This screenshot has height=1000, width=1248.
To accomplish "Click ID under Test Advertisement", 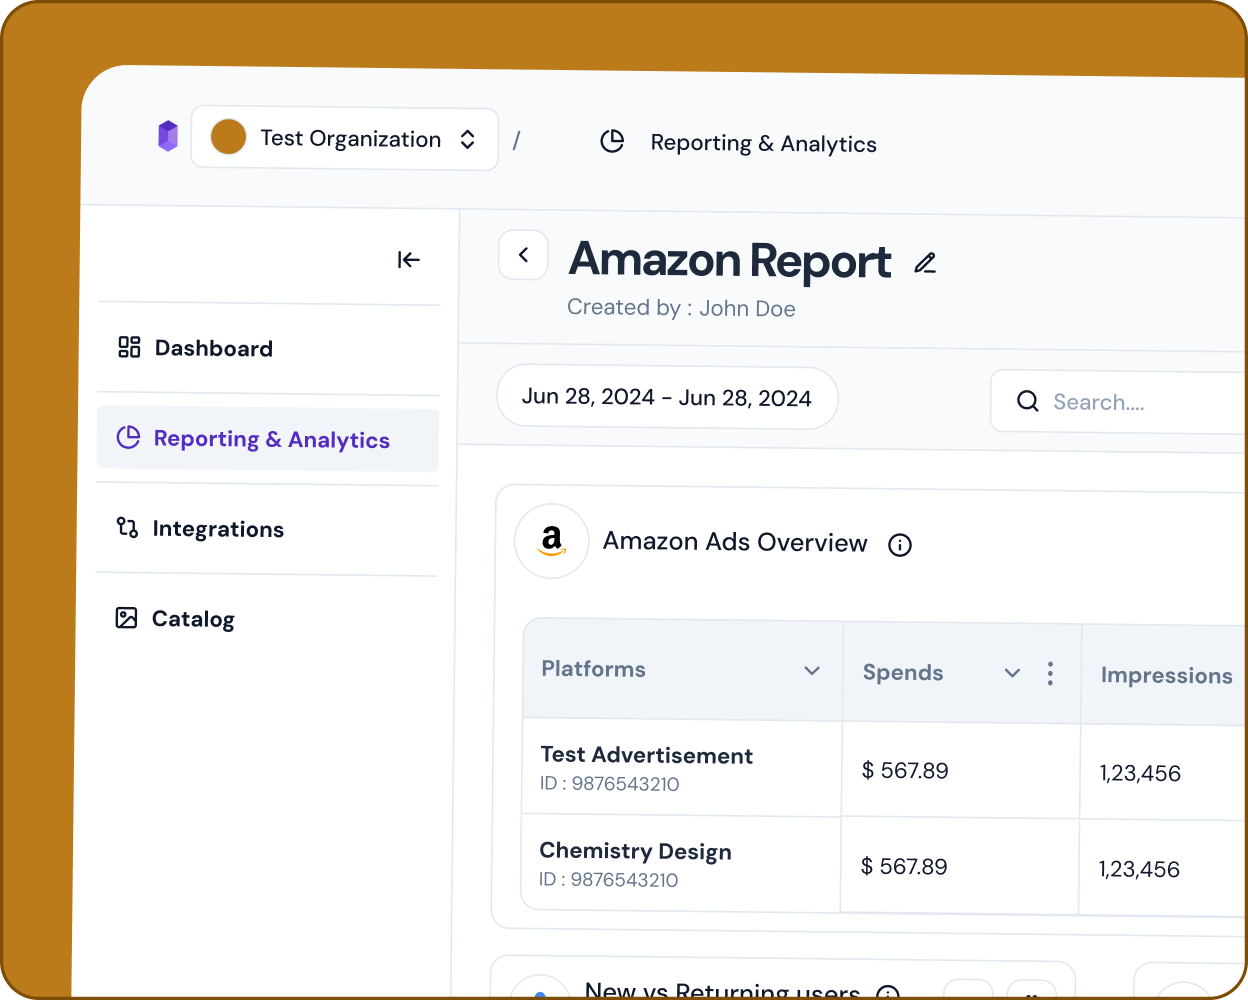I will [x=609, y=784].
